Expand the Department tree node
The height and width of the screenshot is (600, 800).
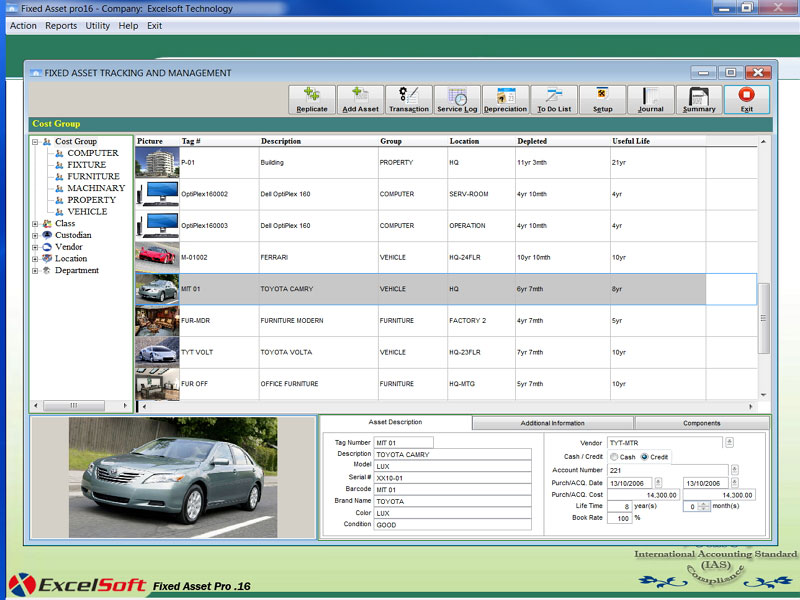click(35, 271)
